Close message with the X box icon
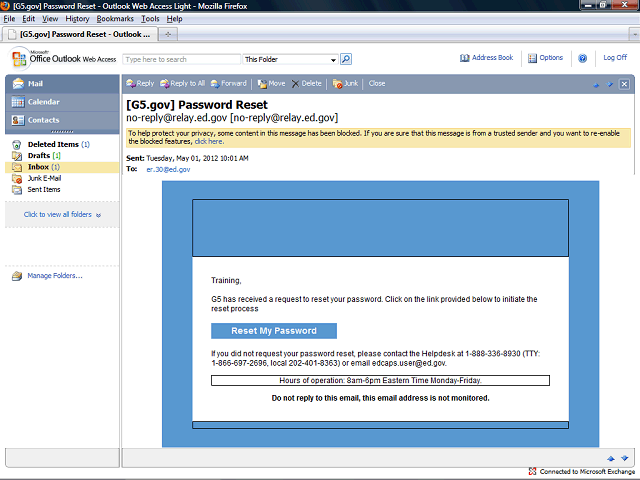The width and height of the screenshot is (640, 480). [624, 84]
